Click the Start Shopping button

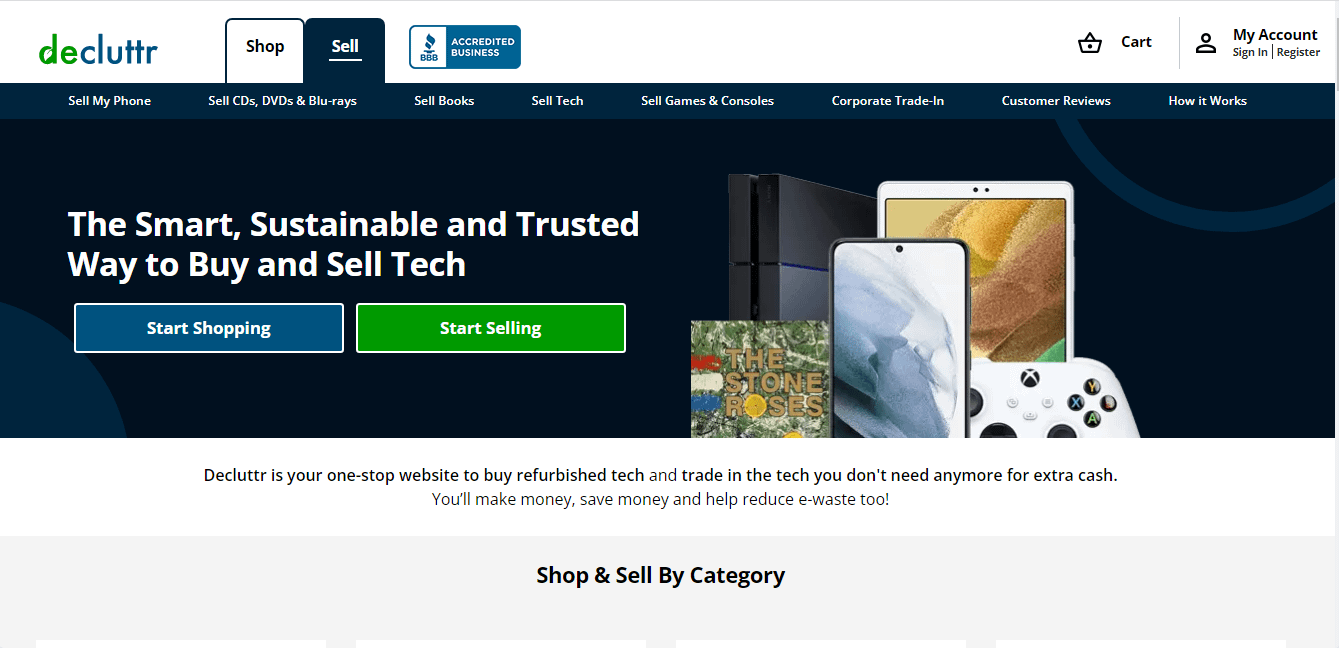(x=209, y=328)
